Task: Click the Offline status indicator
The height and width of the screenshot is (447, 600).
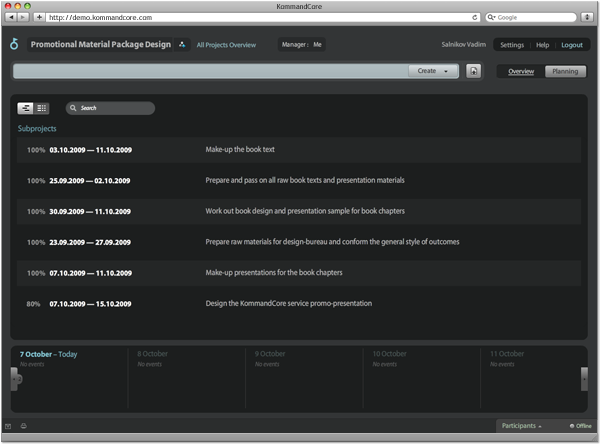Action: (580, 426)
